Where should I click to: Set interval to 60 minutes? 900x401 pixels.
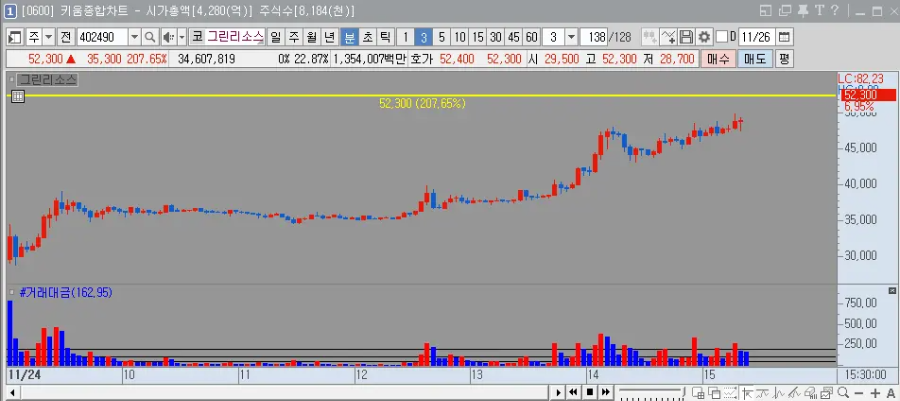pyautogui.click(x=532, y=37)
